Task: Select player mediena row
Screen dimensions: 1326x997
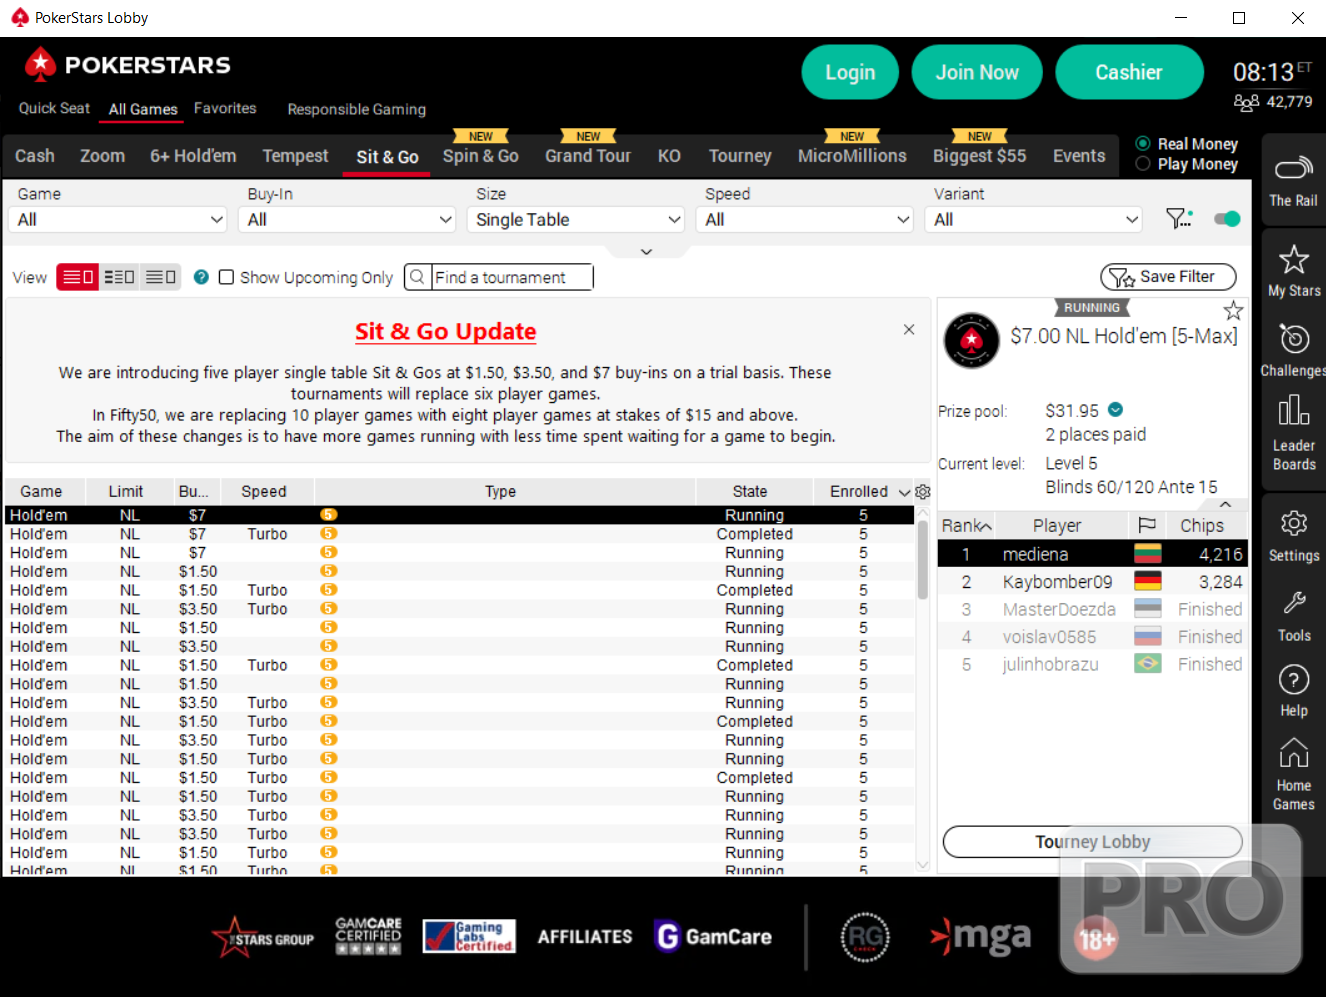Action: pyautogui.click(x=1092, y=554)
